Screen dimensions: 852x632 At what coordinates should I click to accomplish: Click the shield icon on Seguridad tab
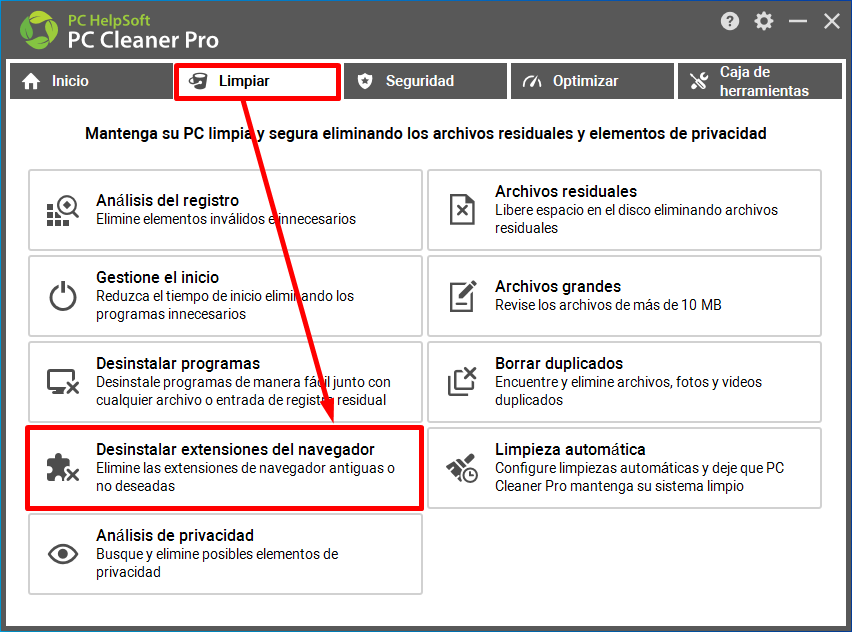click(x=365, y=81)
